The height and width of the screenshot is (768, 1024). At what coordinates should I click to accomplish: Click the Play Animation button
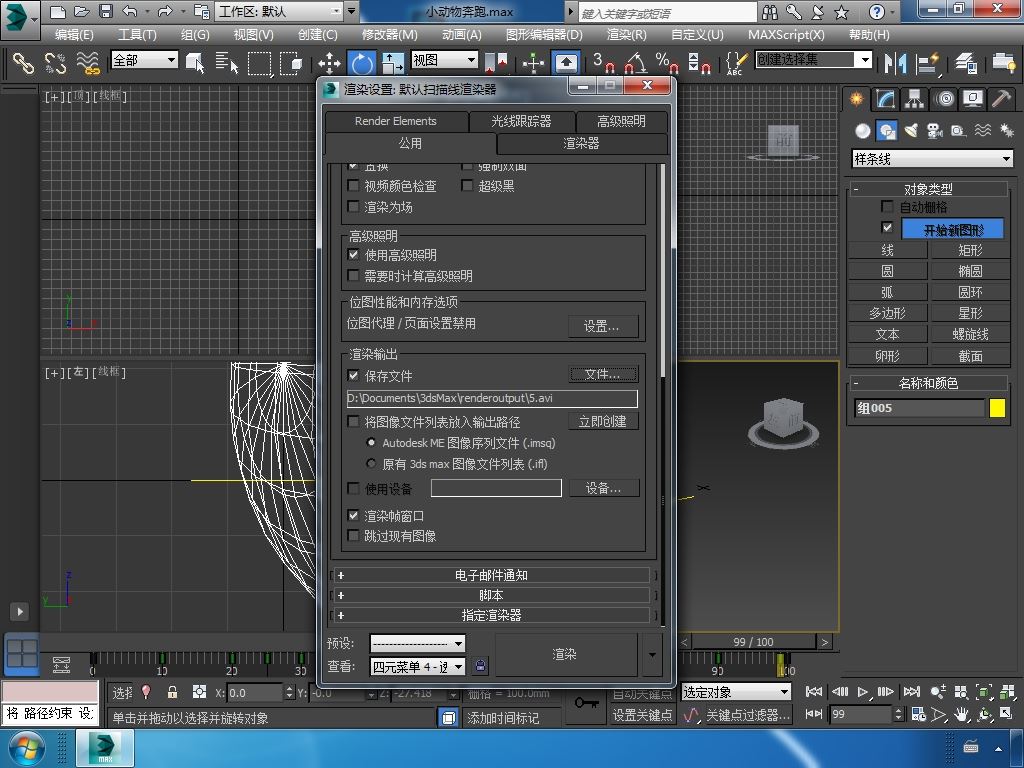tap(862, 692)
